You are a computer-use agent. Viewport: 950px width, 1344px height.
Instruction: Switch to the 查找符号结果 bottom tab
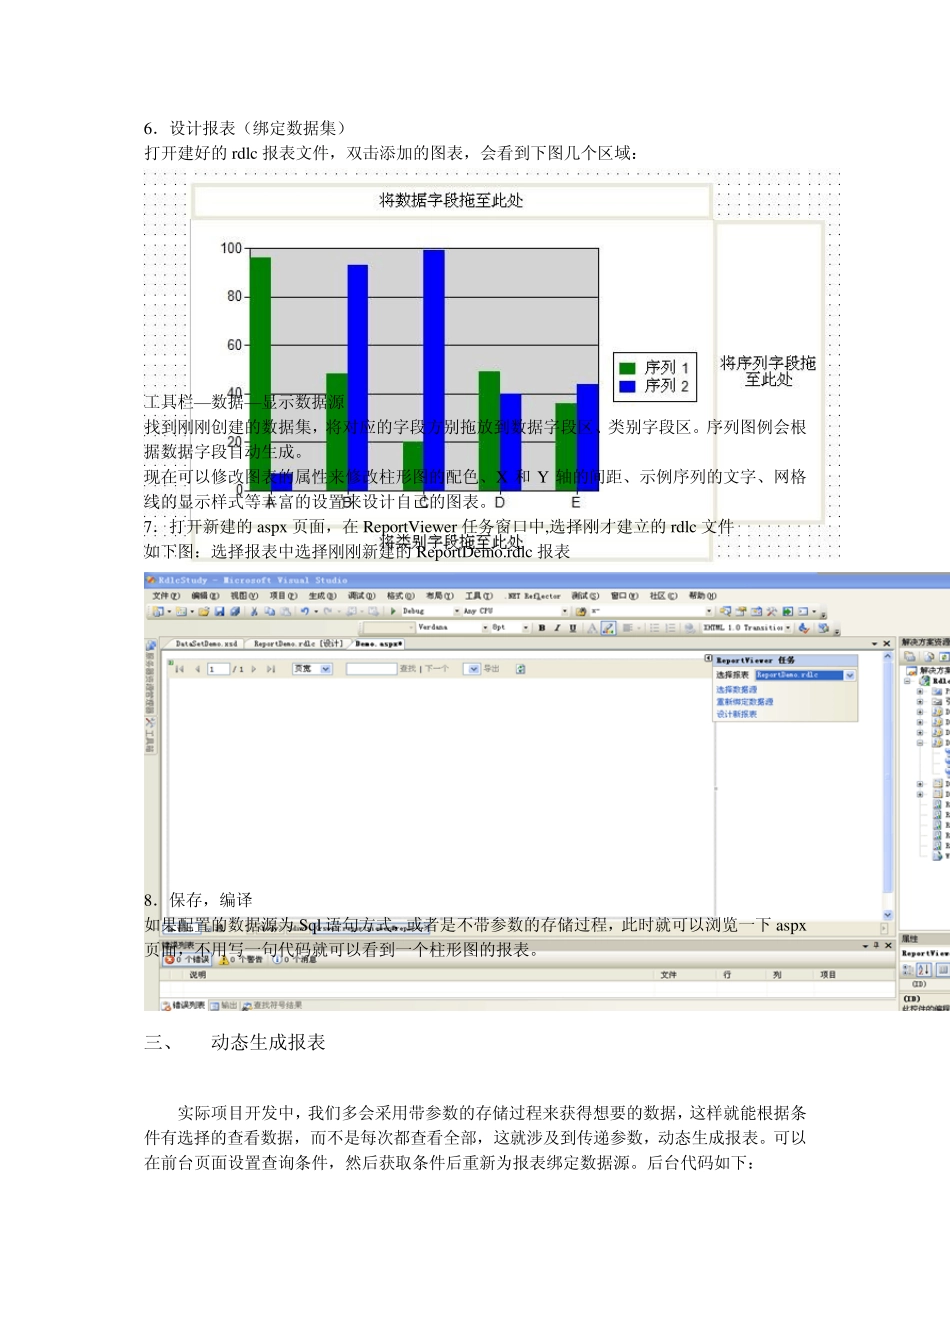tap(271, 1005)
